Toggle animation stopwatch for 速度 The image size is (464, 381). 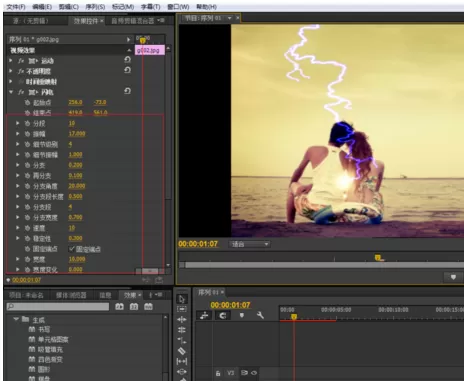tap(27, 228)
